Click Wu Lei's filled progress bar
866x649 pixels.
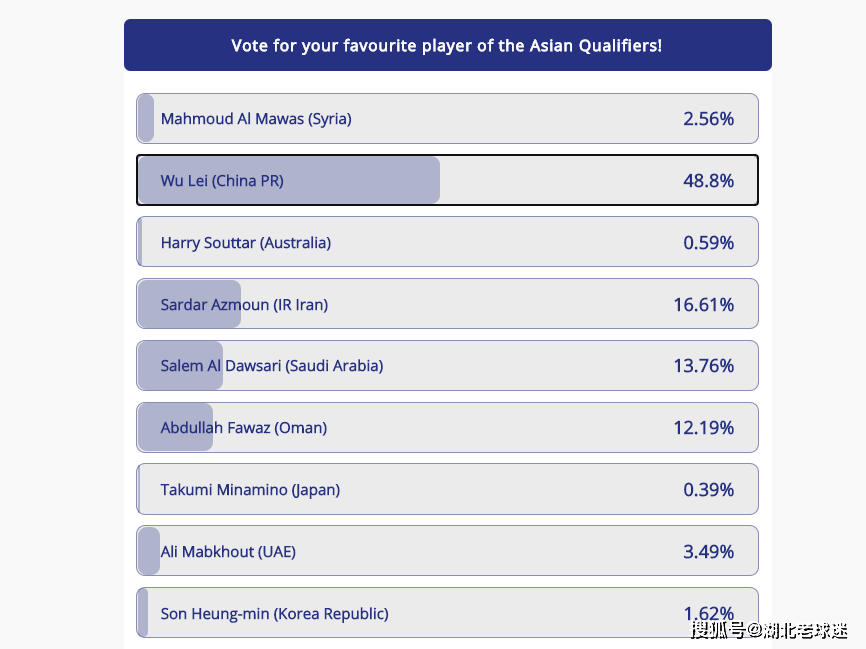pos(289,180)
